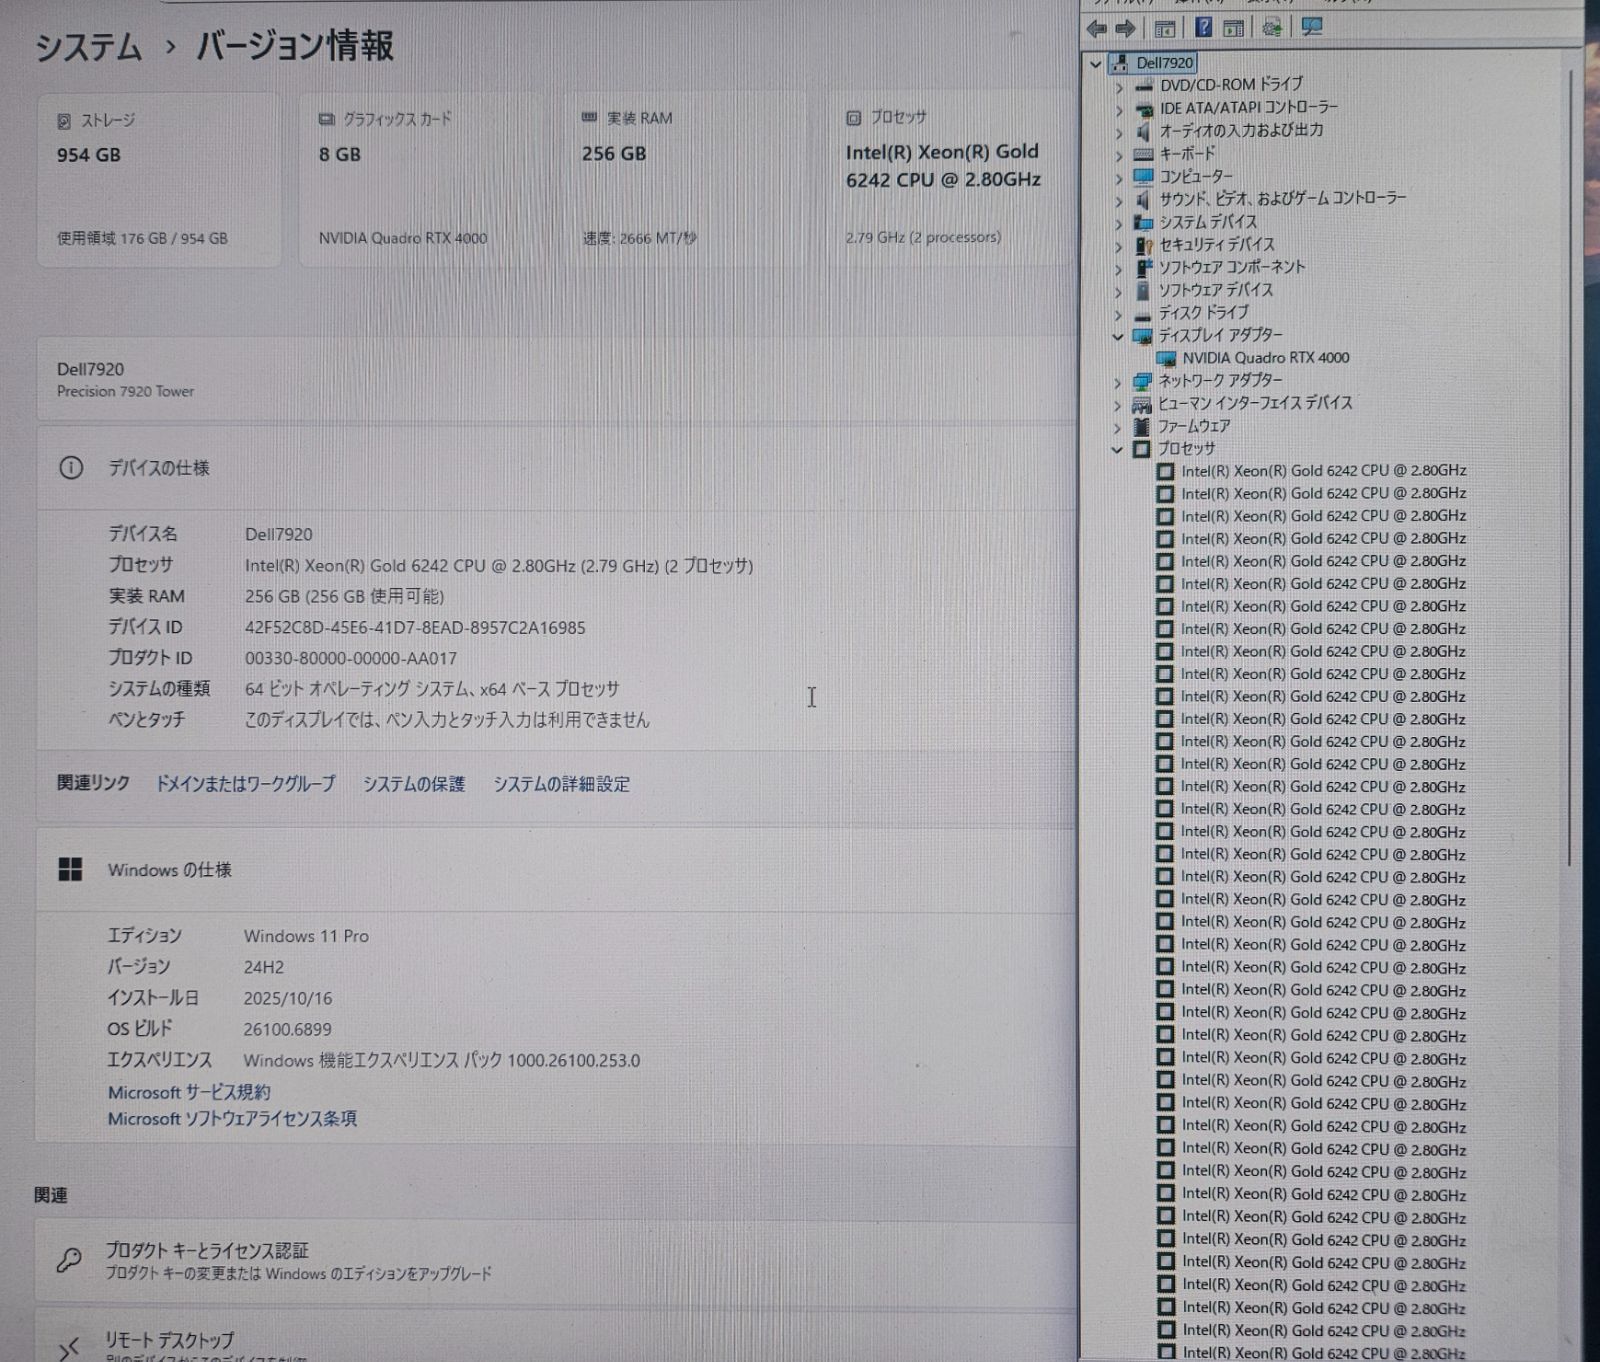Select the Dell7920 root node in device tree
Image resolution: width=1600 pixels, height=1362 pixels.
tap(1164, 63)
